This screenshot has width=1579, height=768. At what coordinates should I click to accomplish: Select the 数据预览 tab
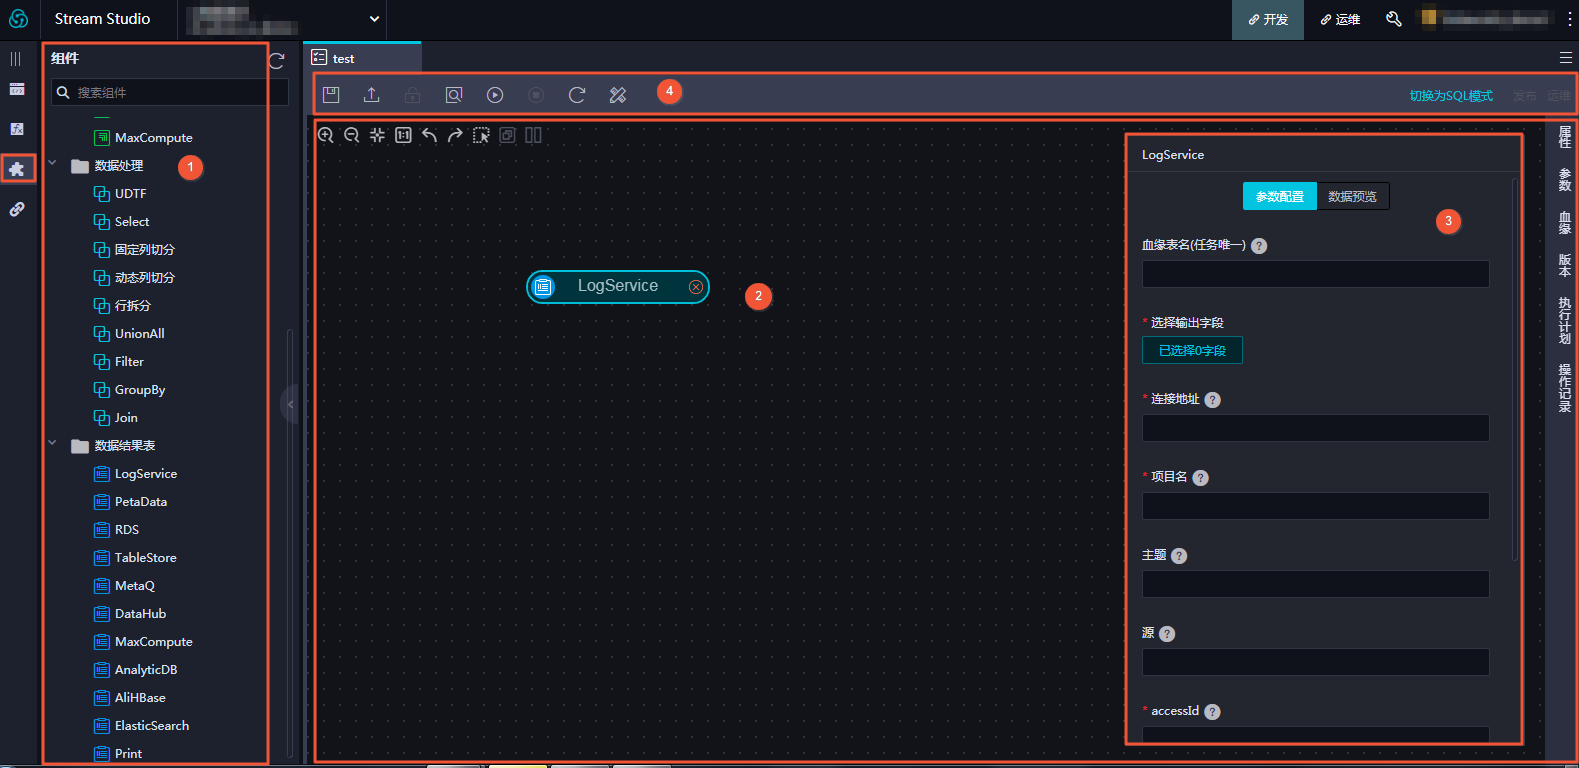(x=1353, y=197)
